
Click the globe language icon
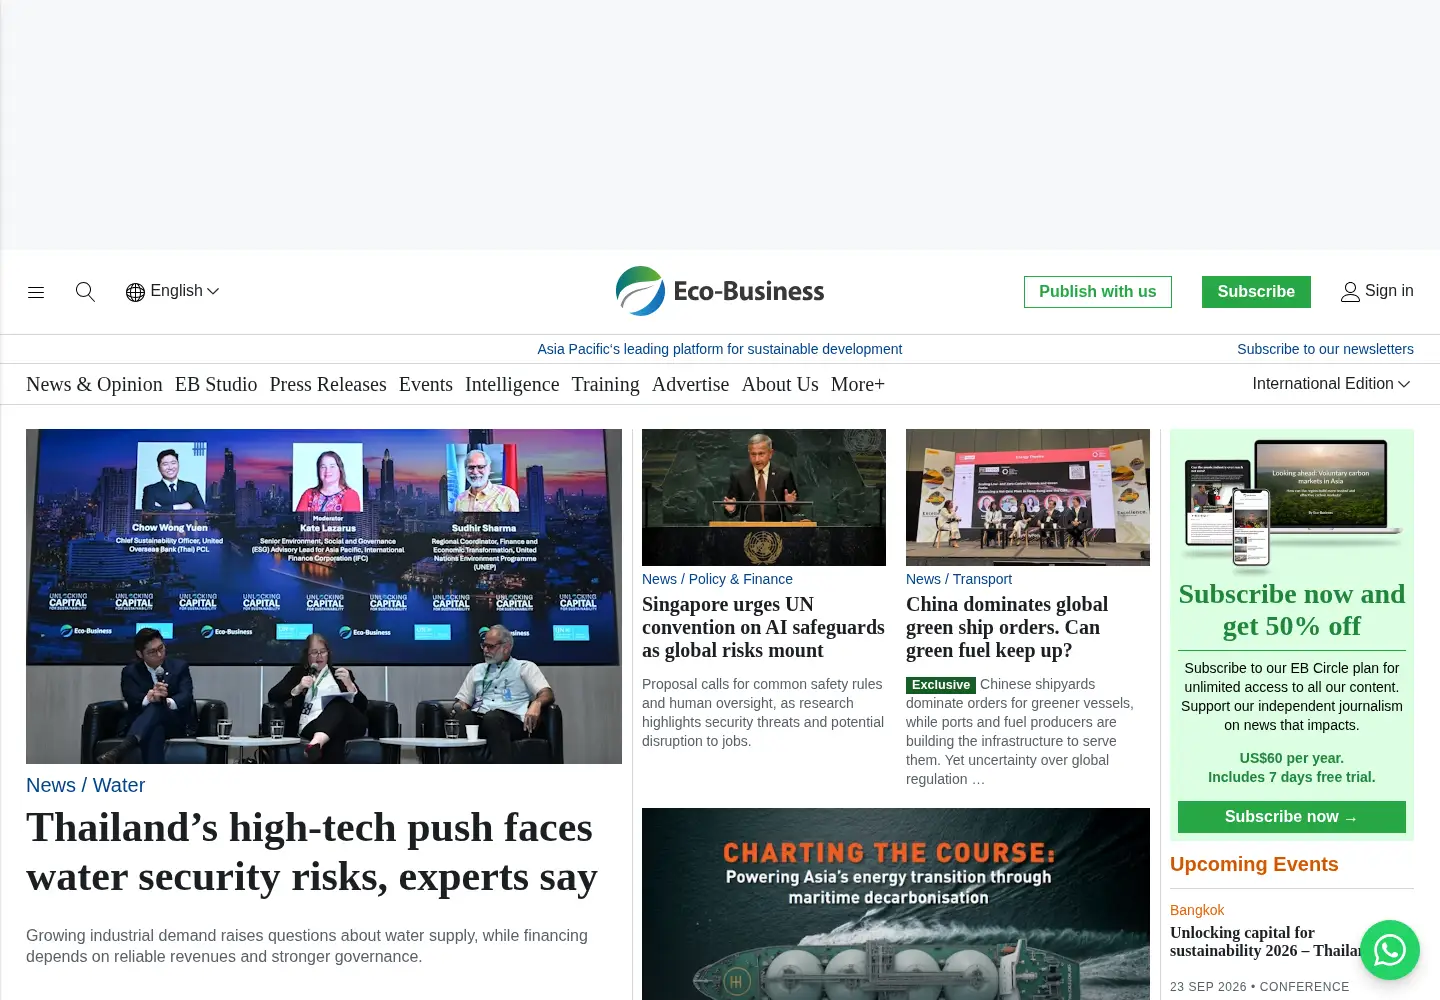pyautogui.click(x=135, y=292)
